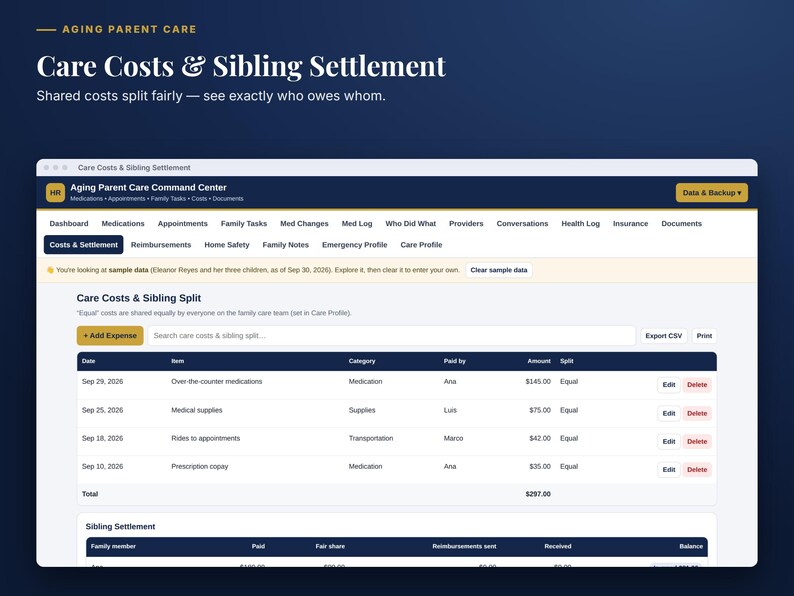This screenshot has height=596, width=794.
Task: Switch to the Dashboard tab
Action: [x=69, y=223]
